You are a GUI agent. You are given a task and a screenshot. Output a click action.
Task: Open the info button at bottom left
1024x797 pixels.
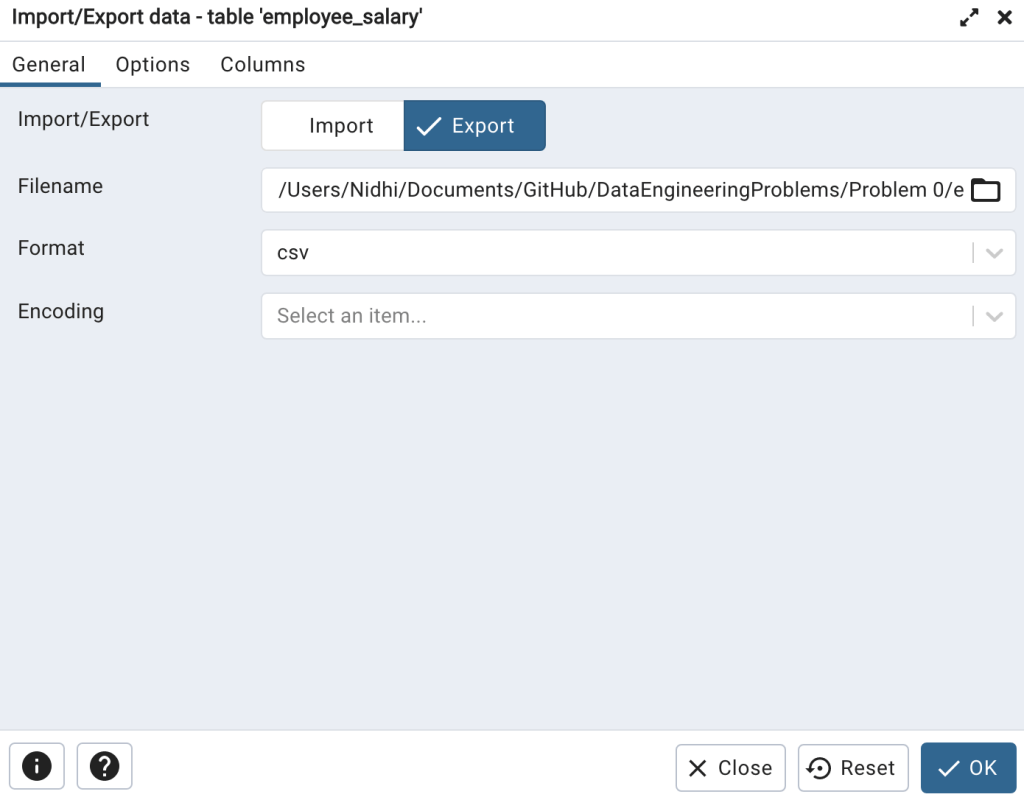point(37,767)
